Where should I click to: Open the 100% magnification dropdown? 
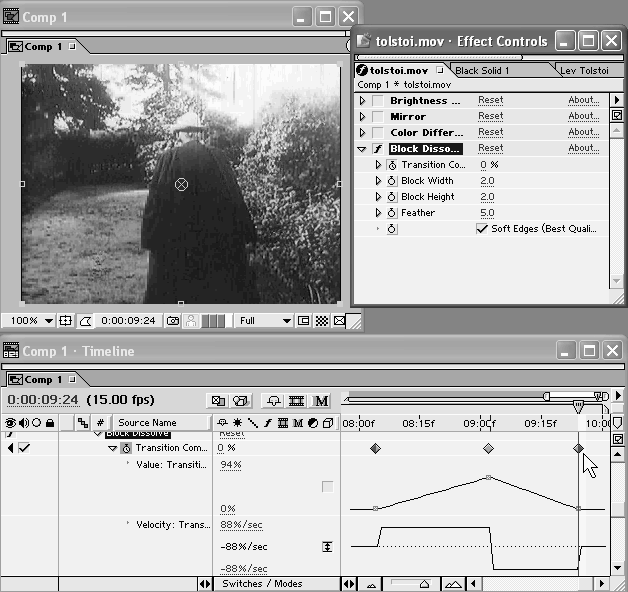point(47,321)
